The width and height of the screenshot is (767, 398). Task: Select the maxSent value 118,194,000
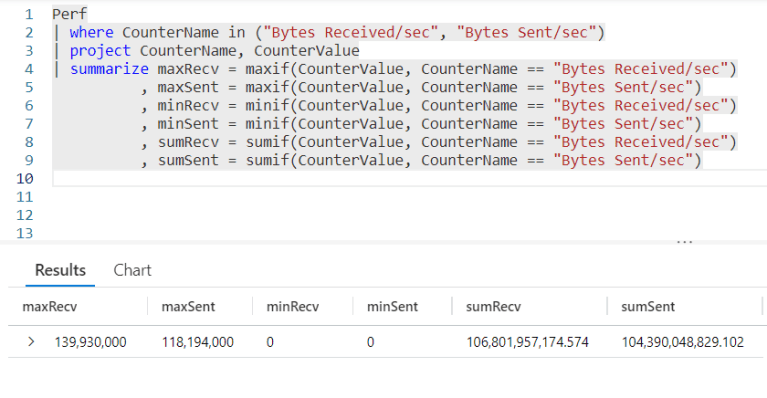pos(198,342)
